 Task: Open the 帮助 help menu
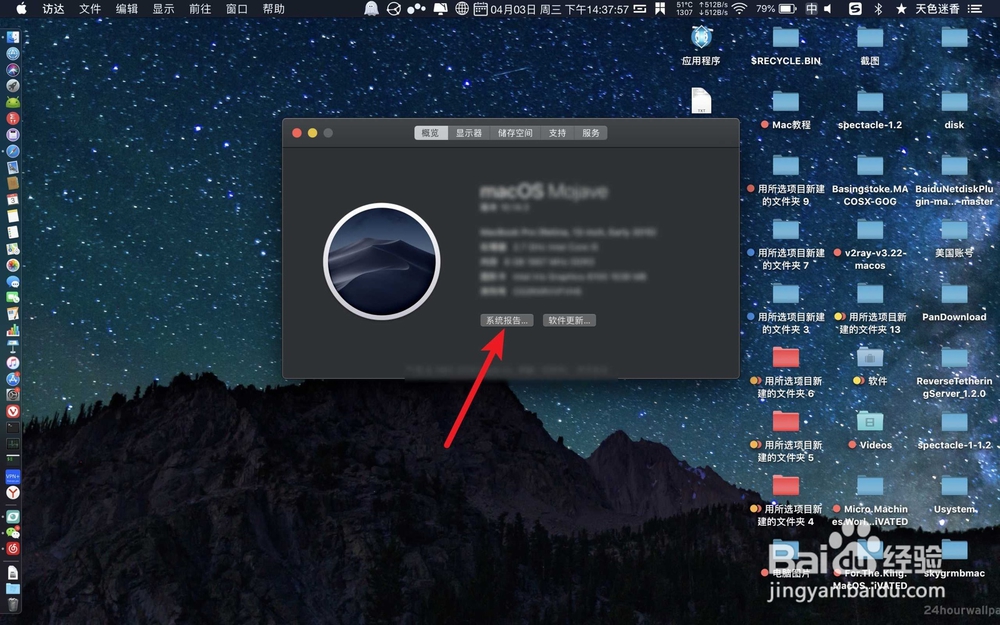(274, 9)
